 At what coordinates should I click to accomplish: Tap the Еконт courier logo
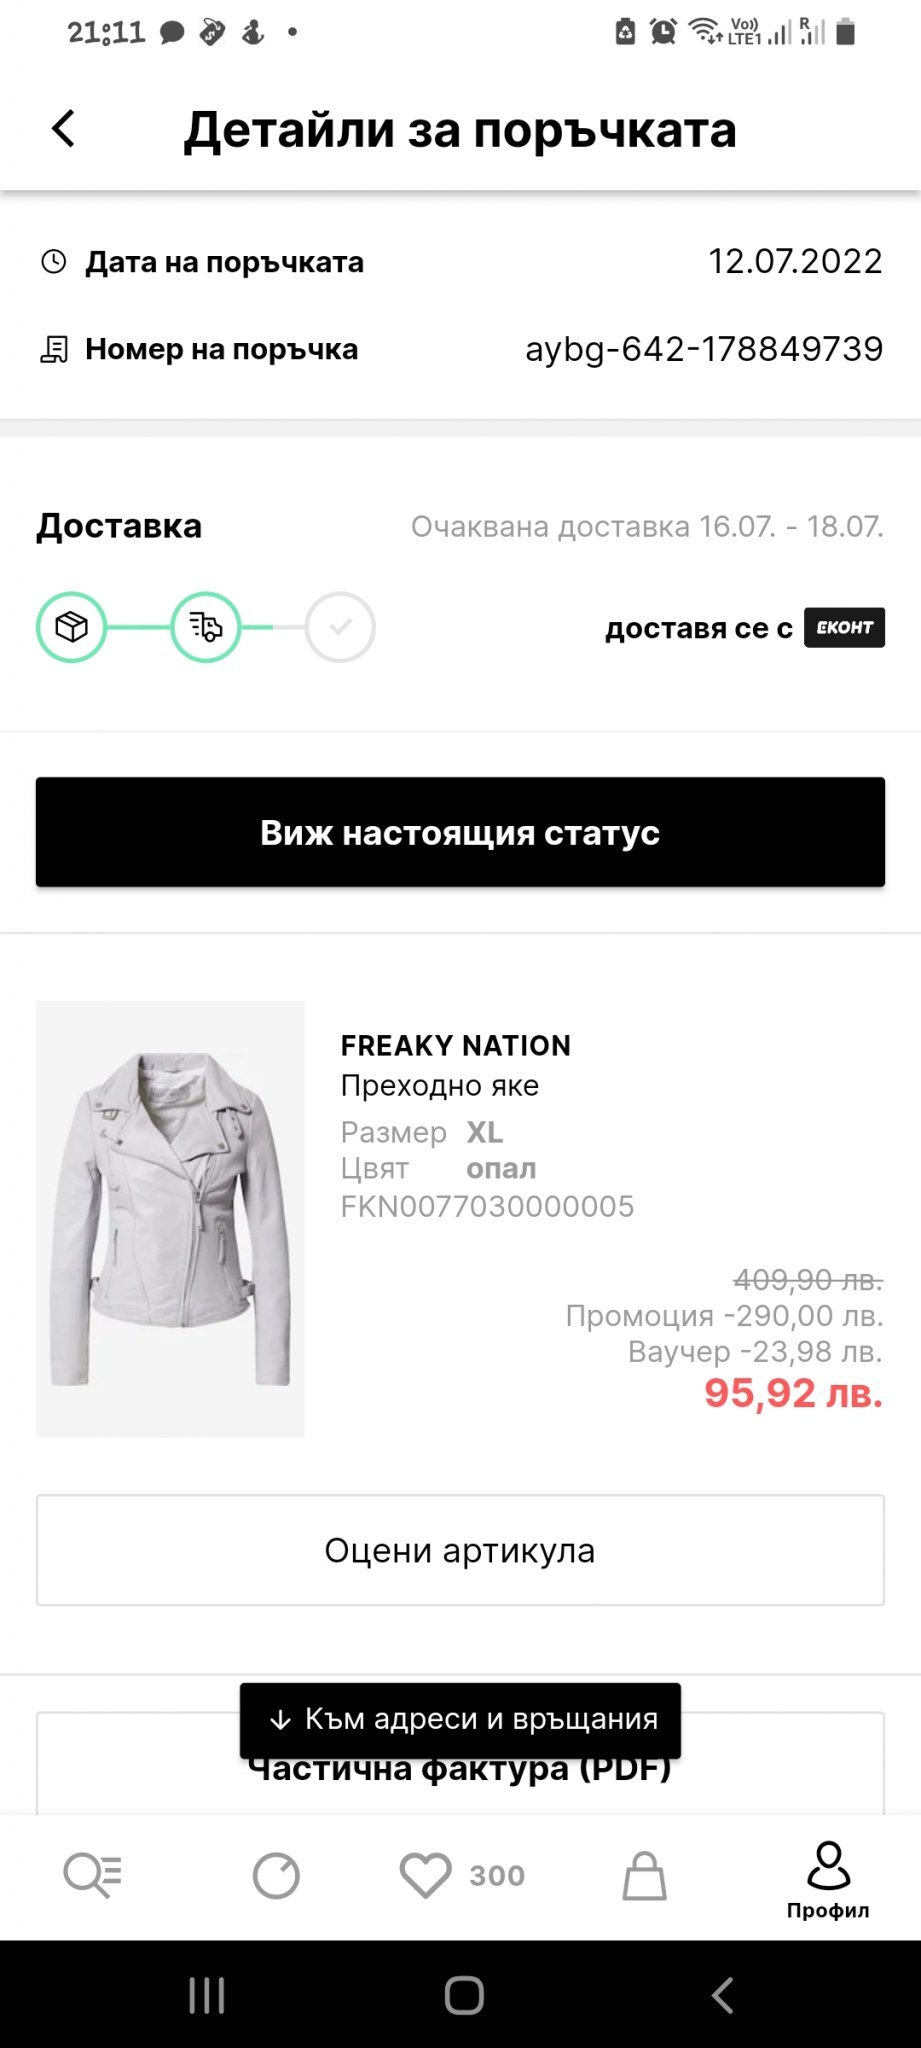(844, 627)
